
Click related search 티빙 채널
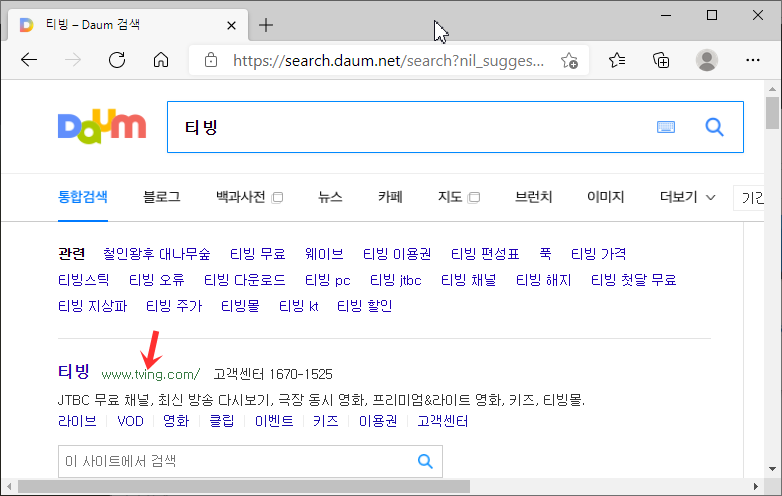click(468, 280)
